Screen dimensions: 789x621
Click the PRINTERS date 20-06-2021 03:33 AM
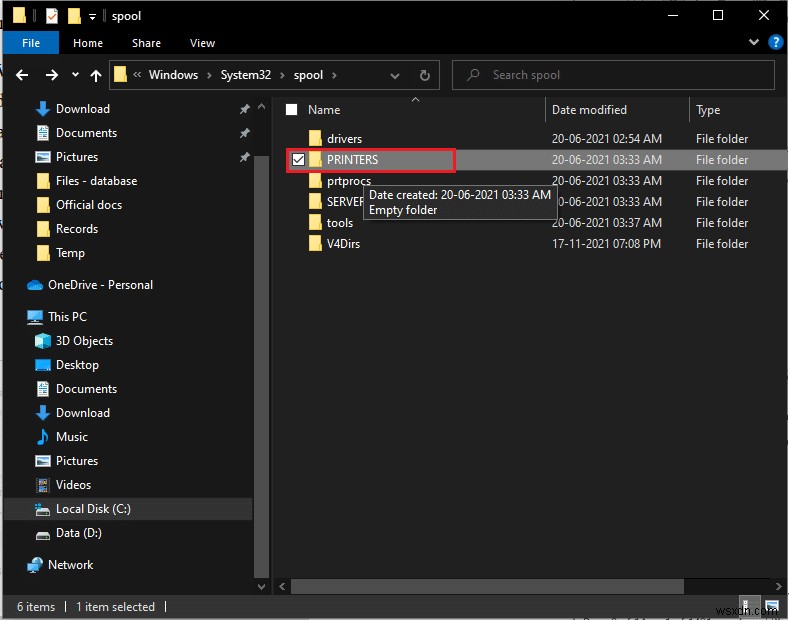pyautogui.click(x=606, y=160)
